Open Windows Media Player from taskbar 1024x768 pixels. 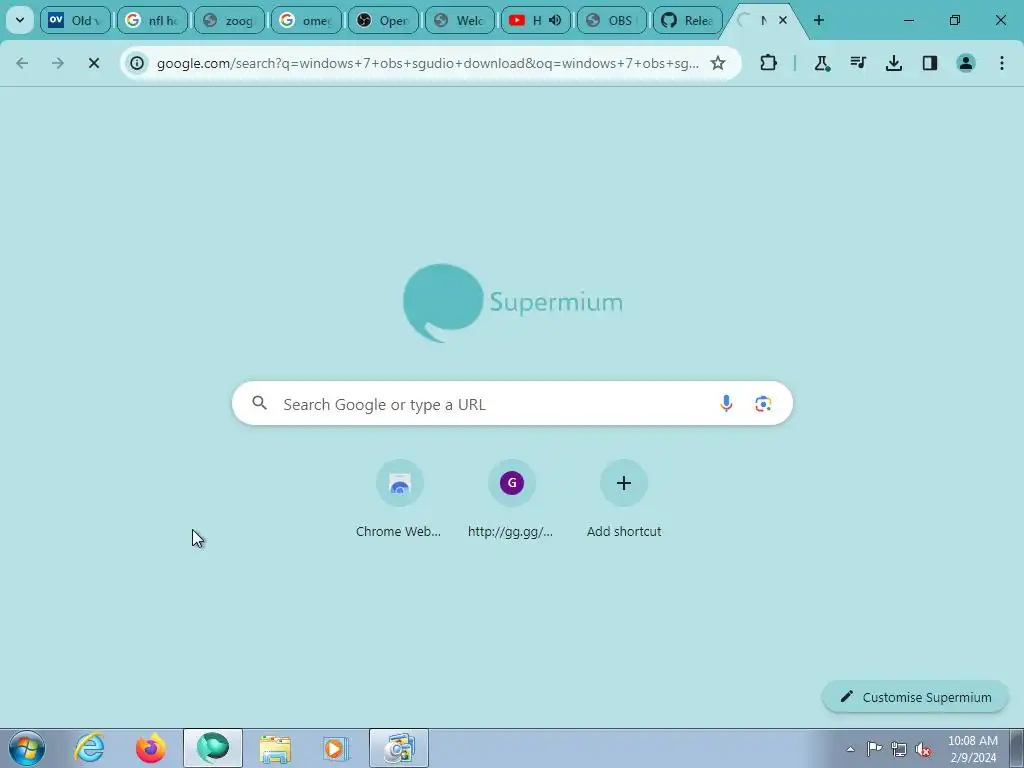point(337,748)
